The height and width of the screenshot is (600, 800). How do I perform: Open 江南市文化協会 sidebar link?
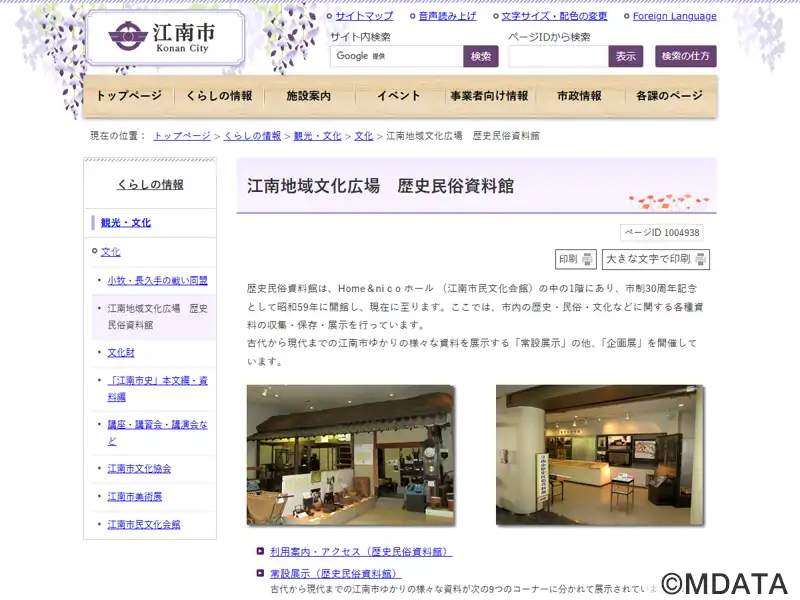click(x=139, y=468)
